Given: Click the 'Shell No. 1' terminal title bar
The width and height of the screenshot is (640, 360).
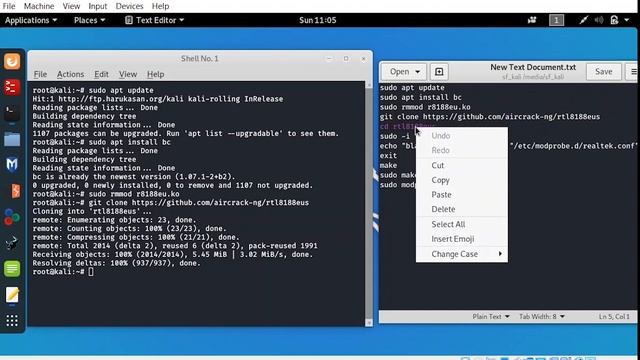Looking at the screenshot, I should (200, 58).
